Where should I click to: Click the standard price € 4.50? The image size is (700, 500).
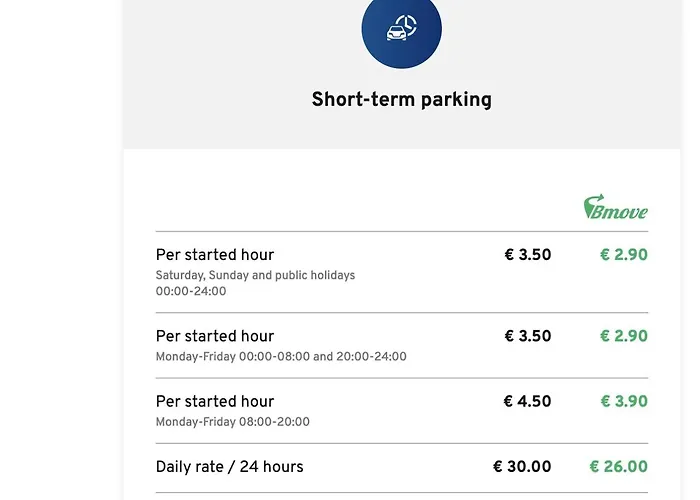[527, 401]
